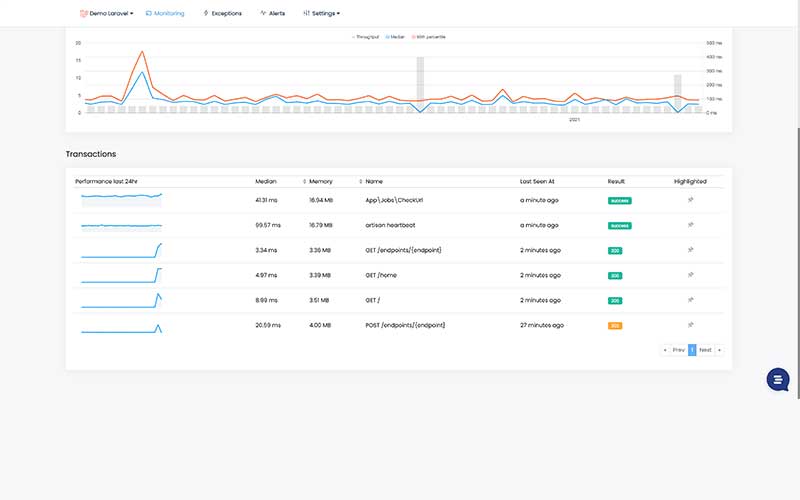This screenshot has width=800, height=500.
Task: Pin the GET /endpoints/{endpoint} row as highlighted
Action: click(x=690, y=250)
